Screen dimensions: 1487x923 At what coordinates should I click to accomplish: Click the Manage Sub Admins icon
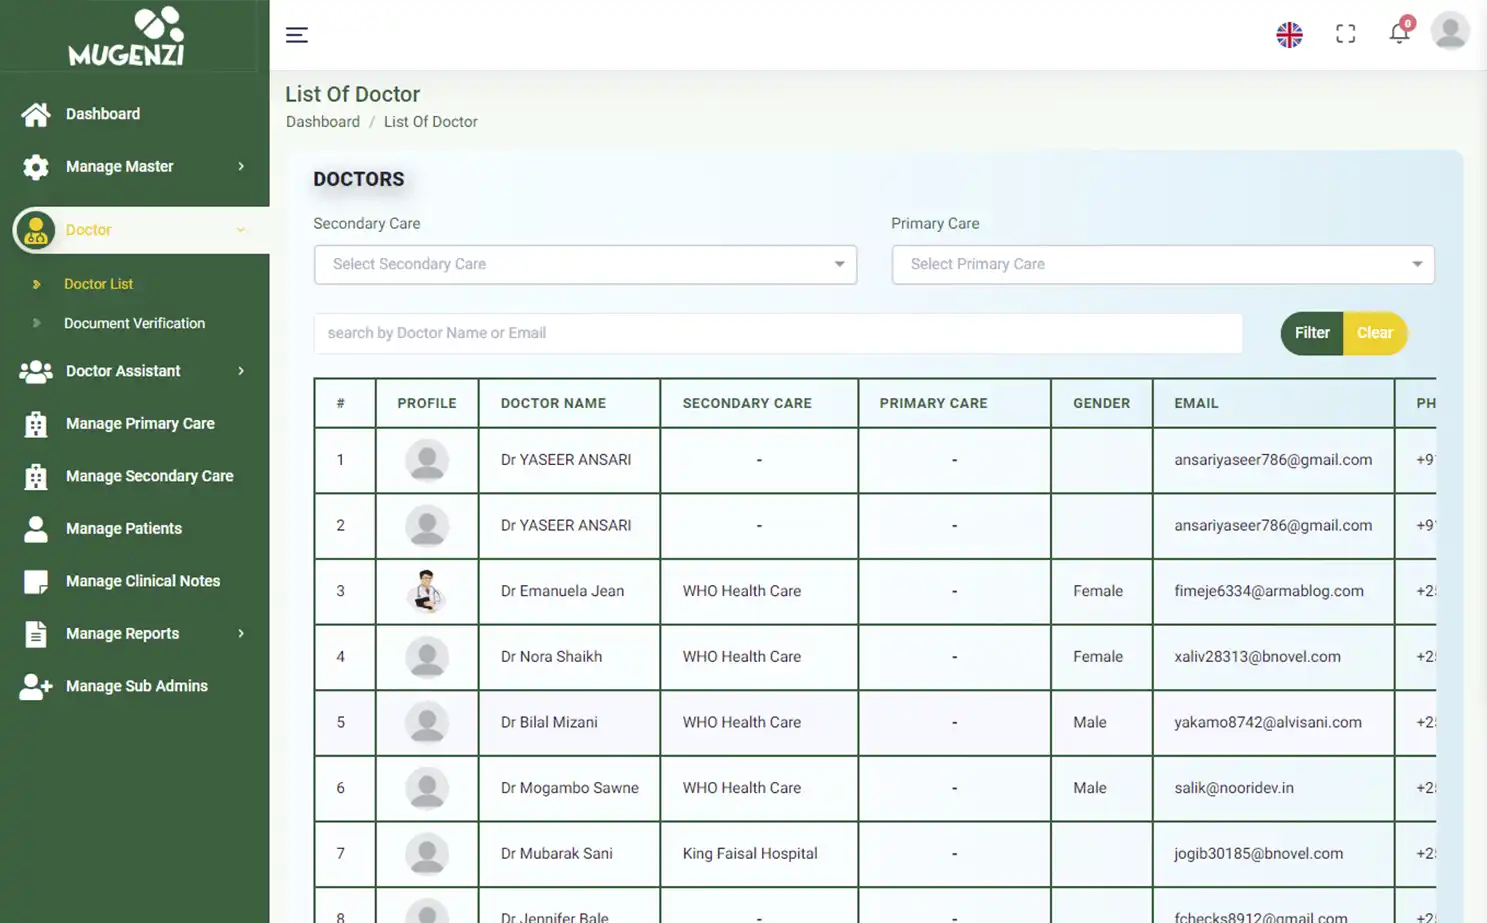tap(35, 685)
